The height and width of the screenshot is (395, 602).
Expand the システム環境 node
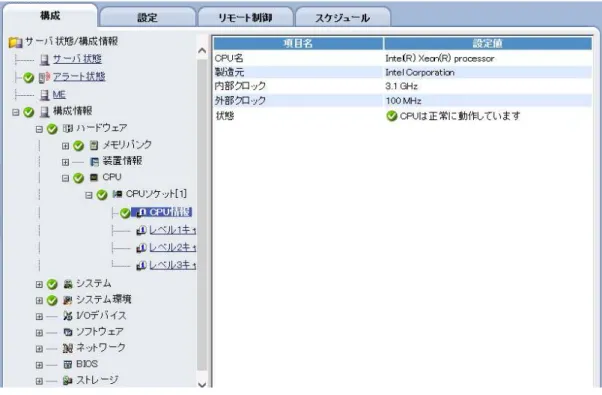coord(39,301)
